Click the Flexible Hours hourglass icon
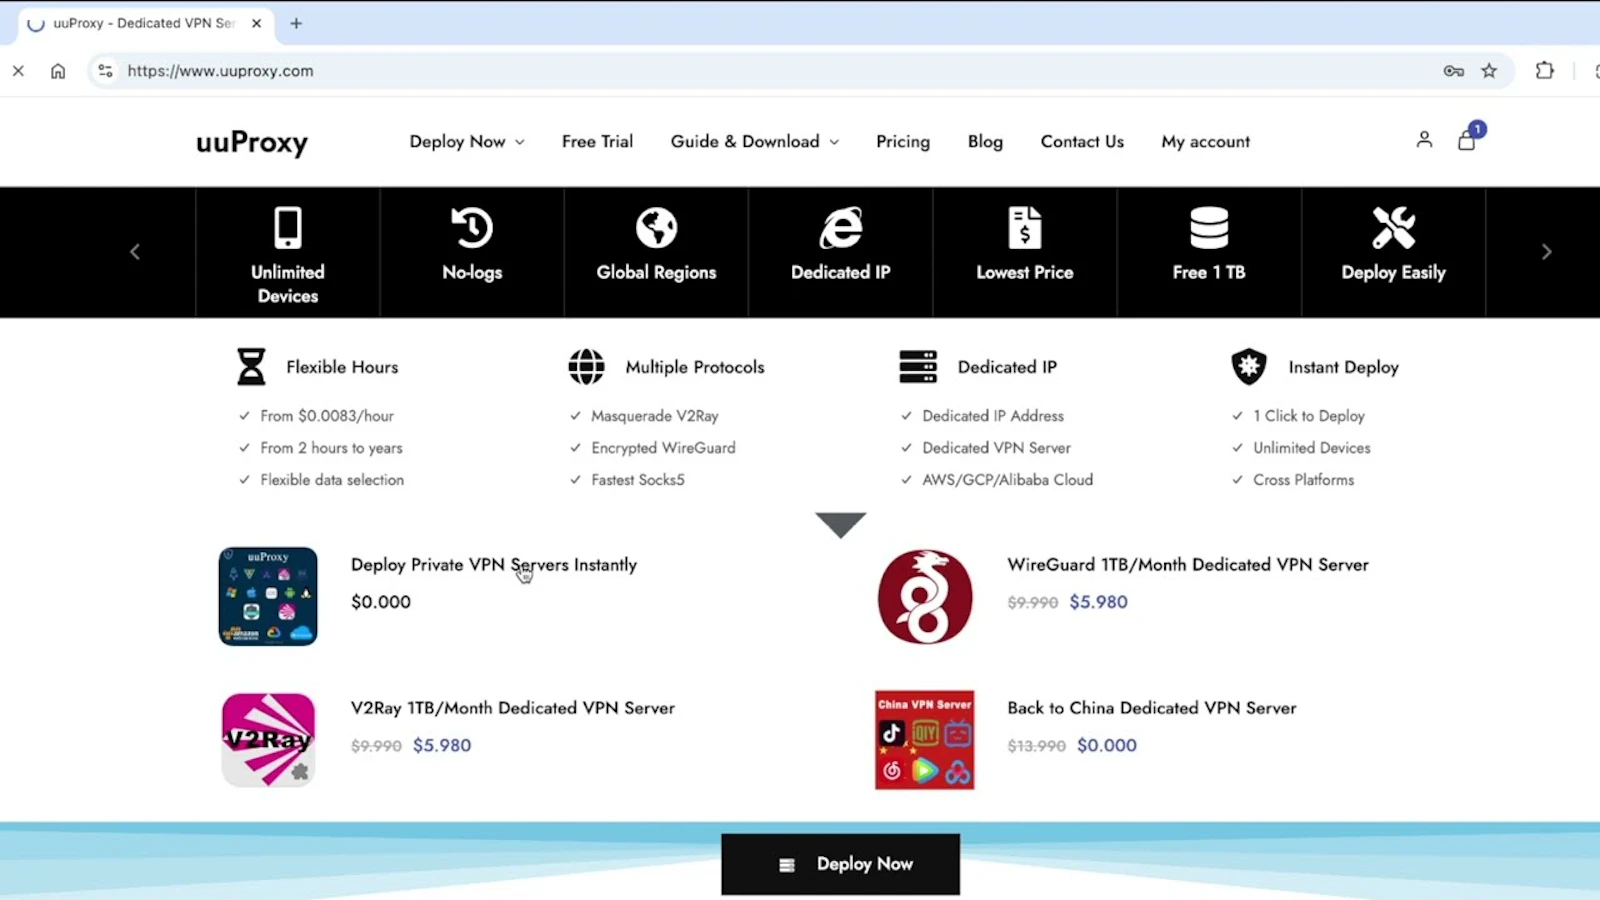This screenshot has height=900, width=1600. [251, 367]
